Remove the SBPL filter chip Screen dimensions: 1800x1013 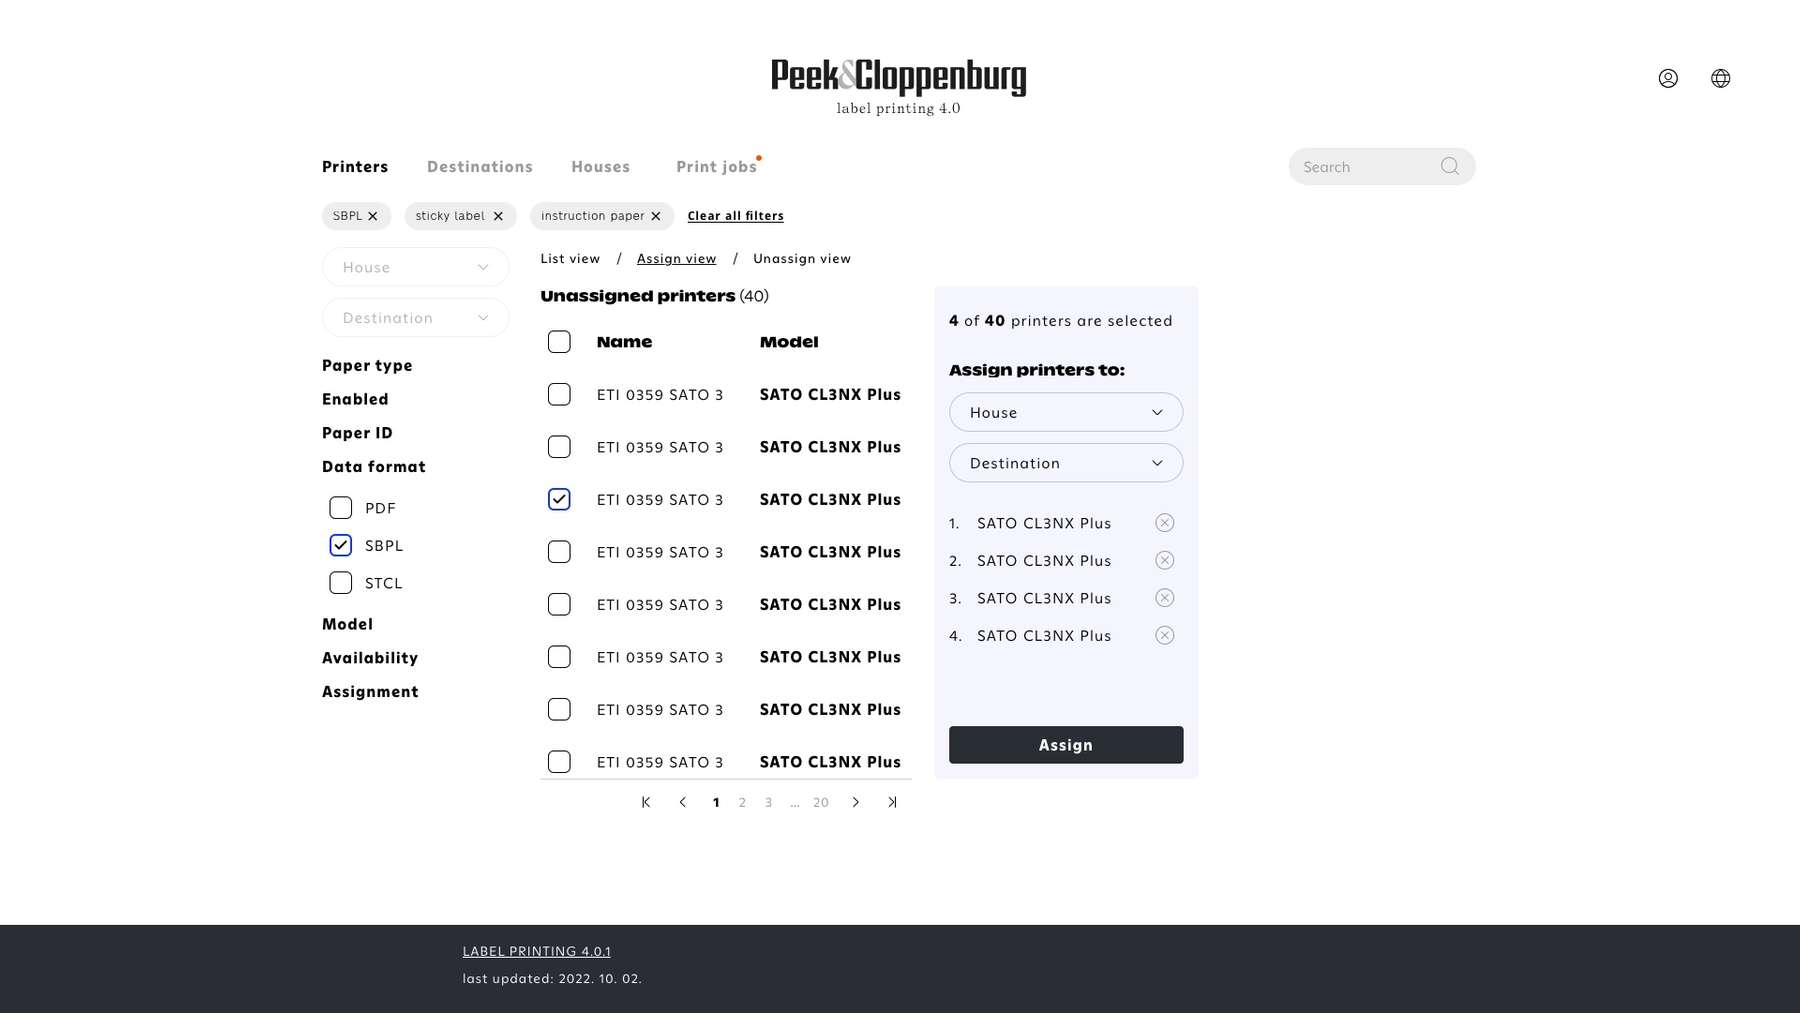click(x=373, y=216)
